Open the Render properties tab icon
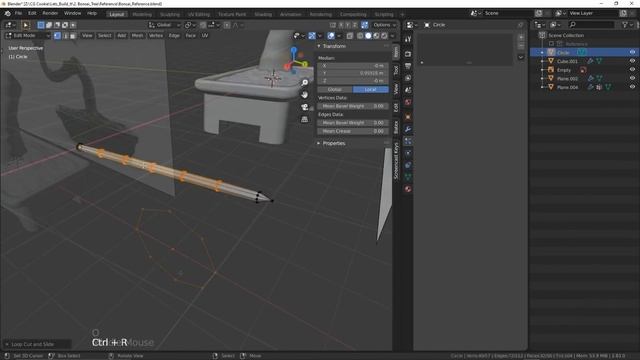This screenshot has width=640, height=360. 408,54
